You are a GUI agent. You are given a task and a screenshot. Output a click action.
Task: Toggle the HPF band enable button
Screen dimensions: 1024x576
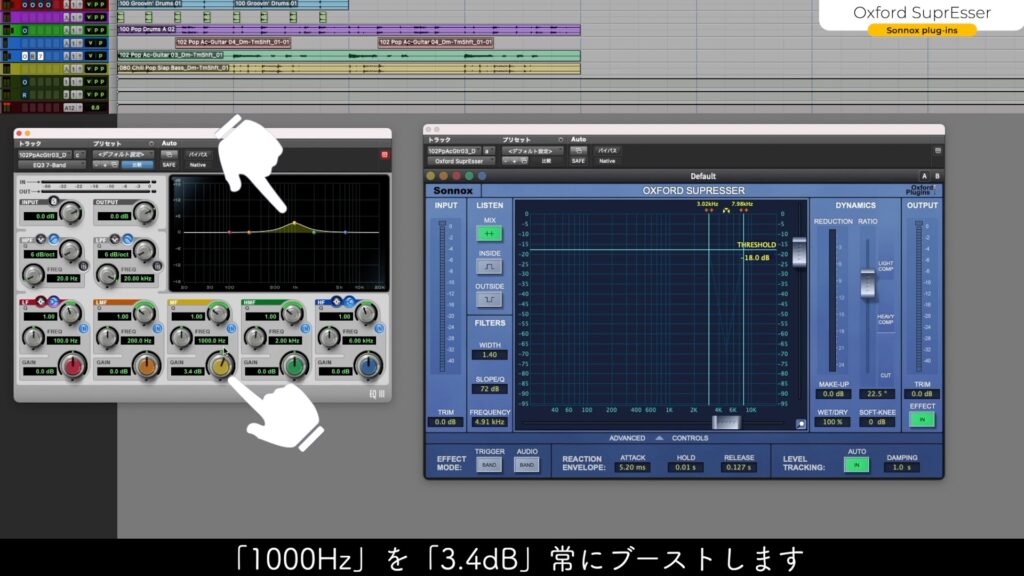pos(84,266)
